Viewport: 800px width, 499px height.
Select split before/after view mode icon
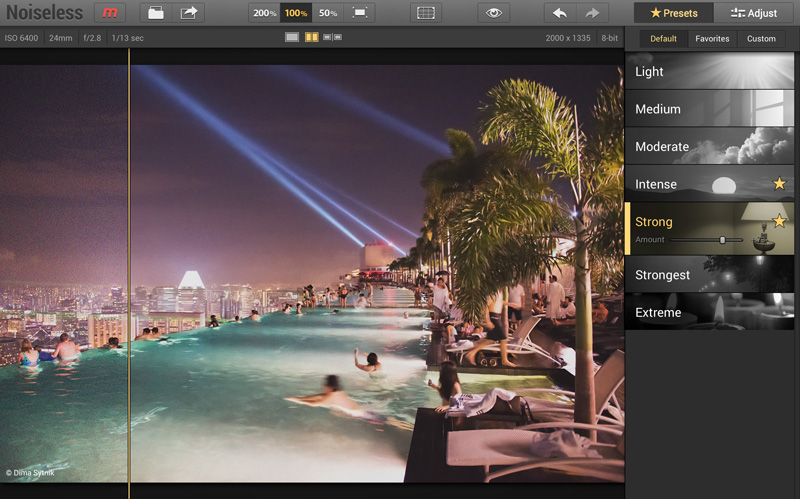pyautogui.click(x=312, y=37)
